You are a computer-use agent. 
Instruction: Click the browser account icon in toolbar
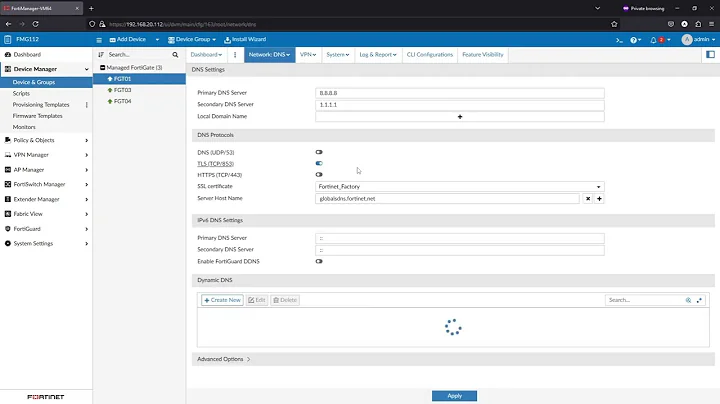click(684, 24)
